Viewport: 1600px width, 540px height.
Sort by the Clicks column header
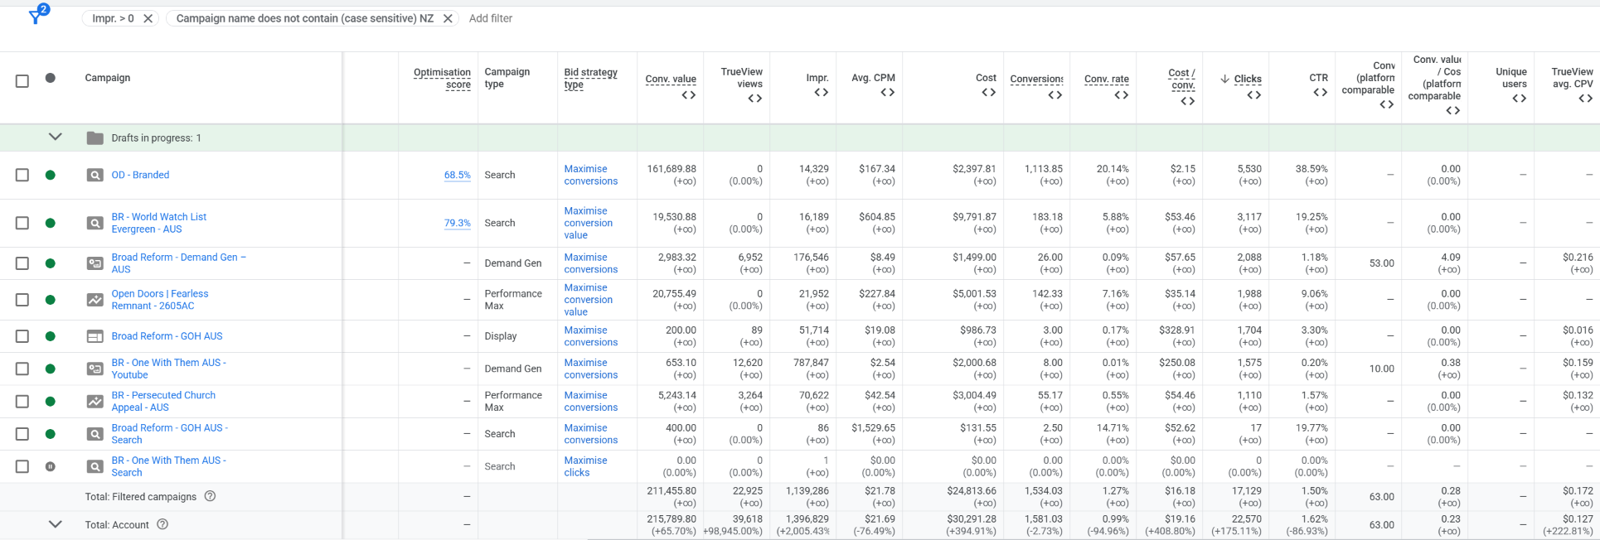click(1247, 79)
